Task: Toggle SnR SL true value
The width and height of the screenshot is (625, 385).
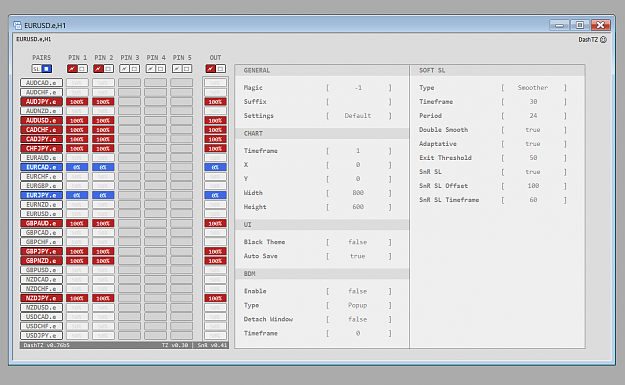Action: (533, 172)
